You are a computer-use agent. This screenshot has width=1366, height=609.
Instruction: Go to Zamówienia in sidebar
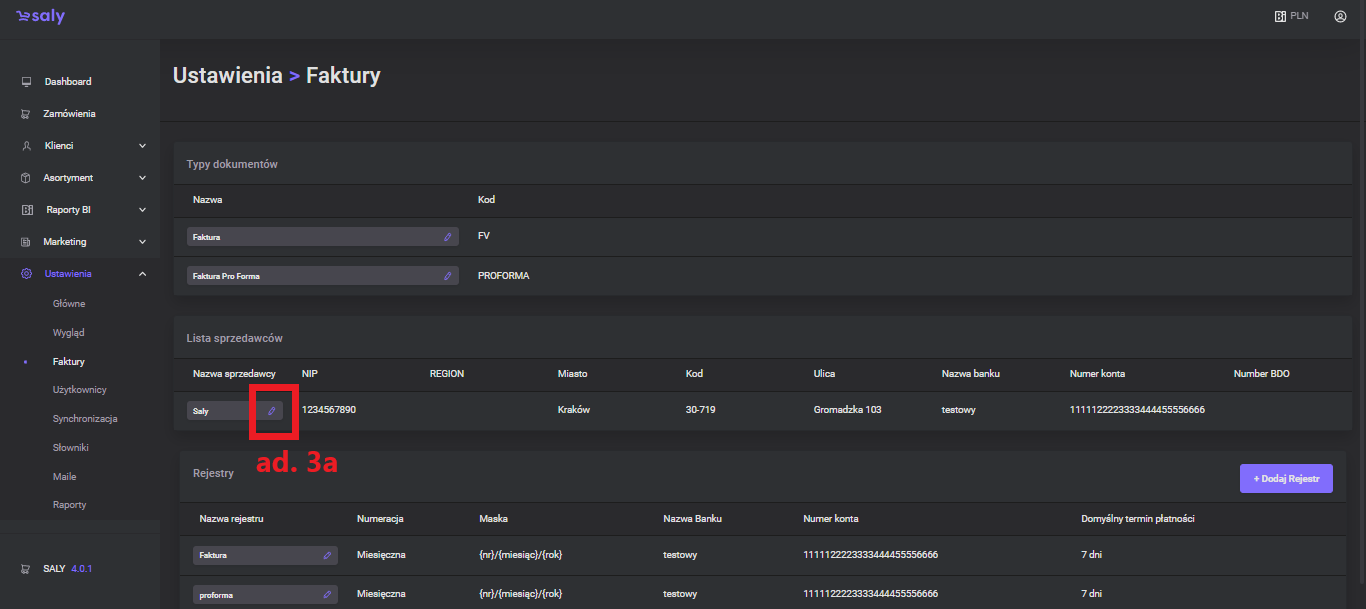coord(69,114)
